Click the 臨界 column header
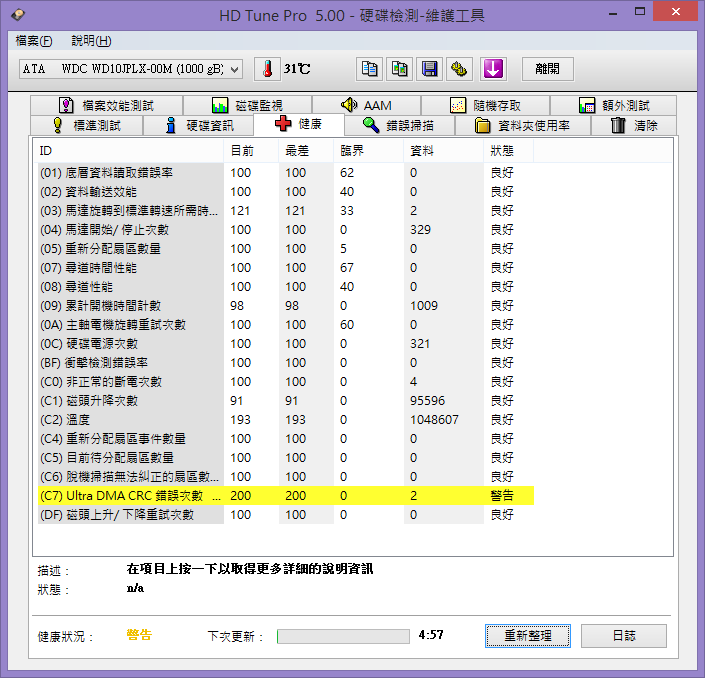The image size is (705, 678). [368, 151]
